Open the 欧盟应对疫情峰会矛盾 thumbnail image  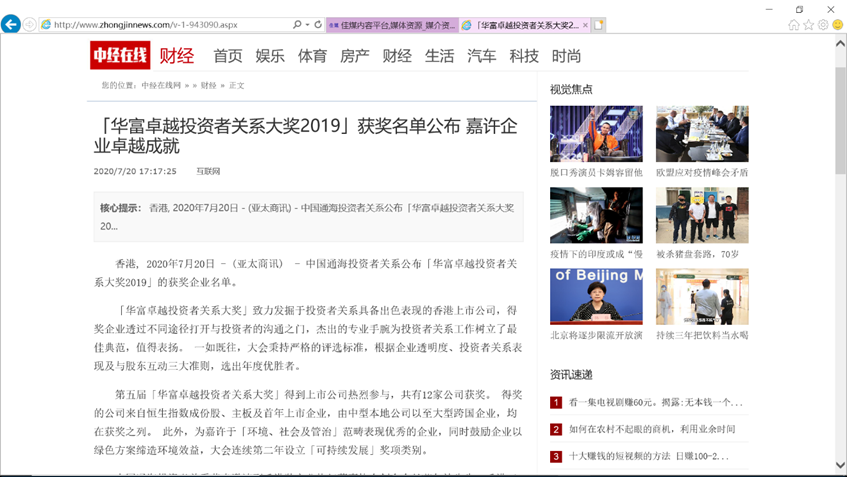click(x=702, y=133)
